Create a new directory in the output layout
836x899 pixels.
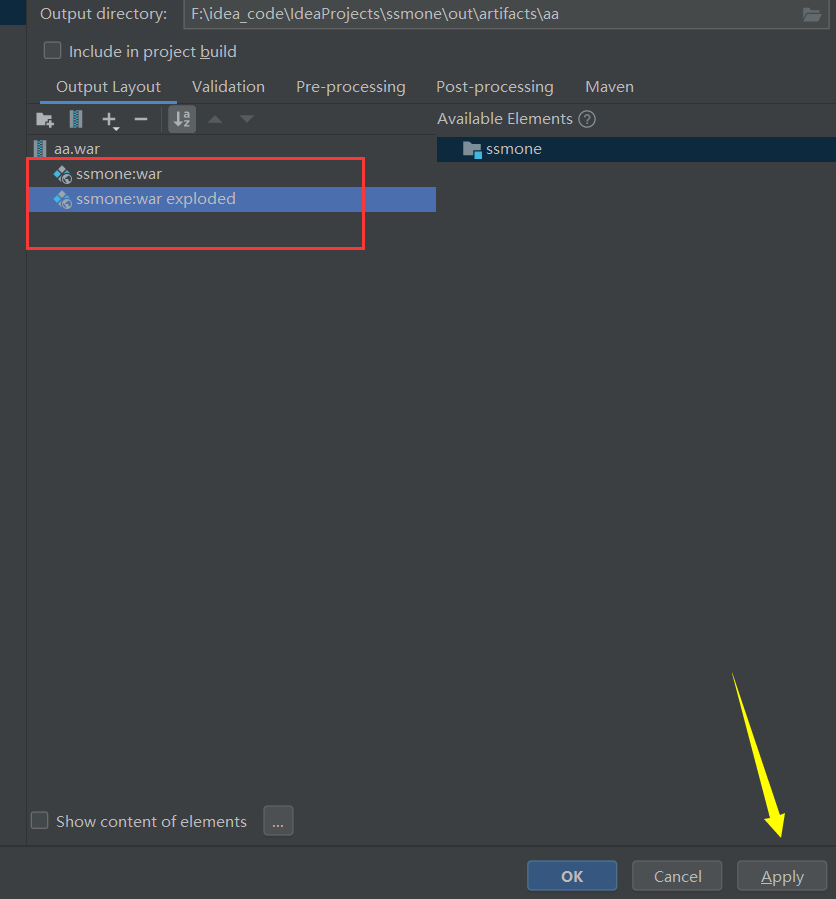tap(44, 119)
